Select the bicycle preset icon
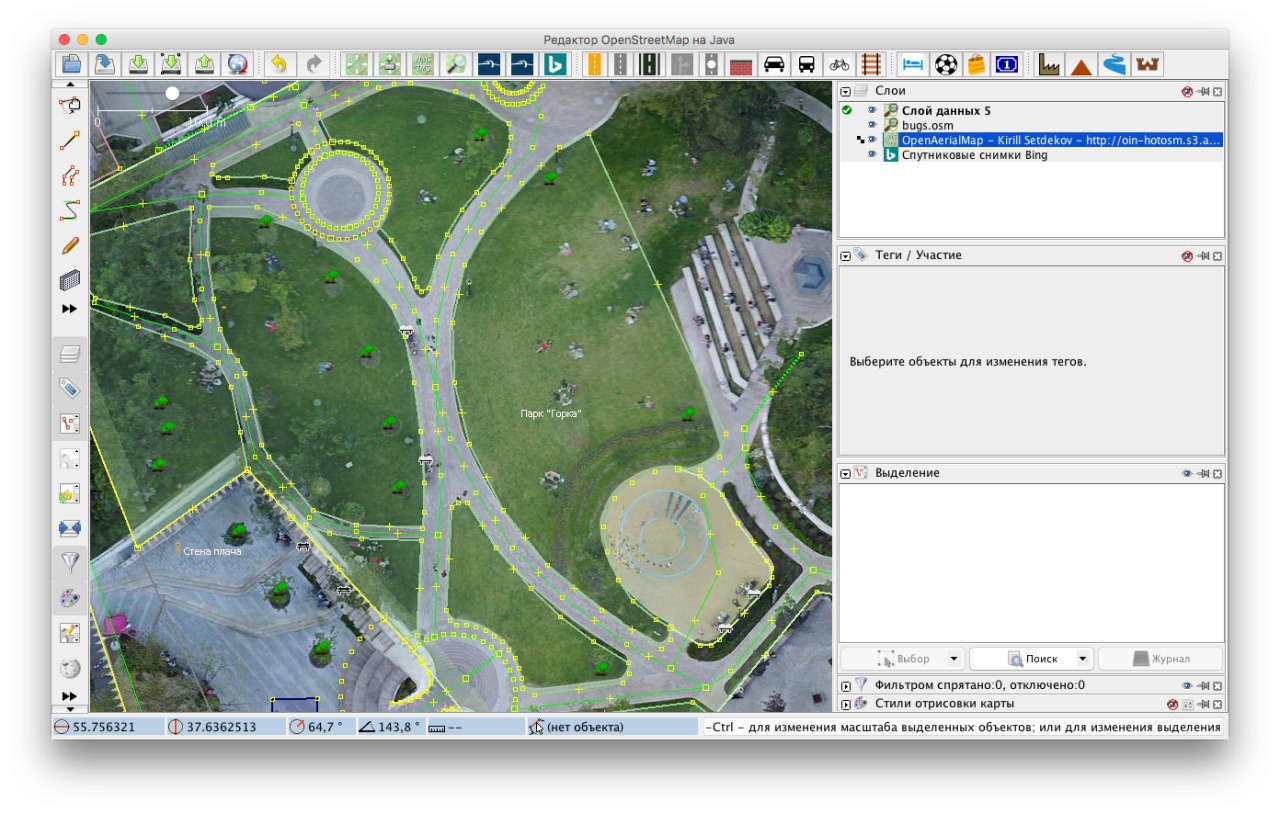The width and height of the screenshot is (1280, 813). point(839,64)
